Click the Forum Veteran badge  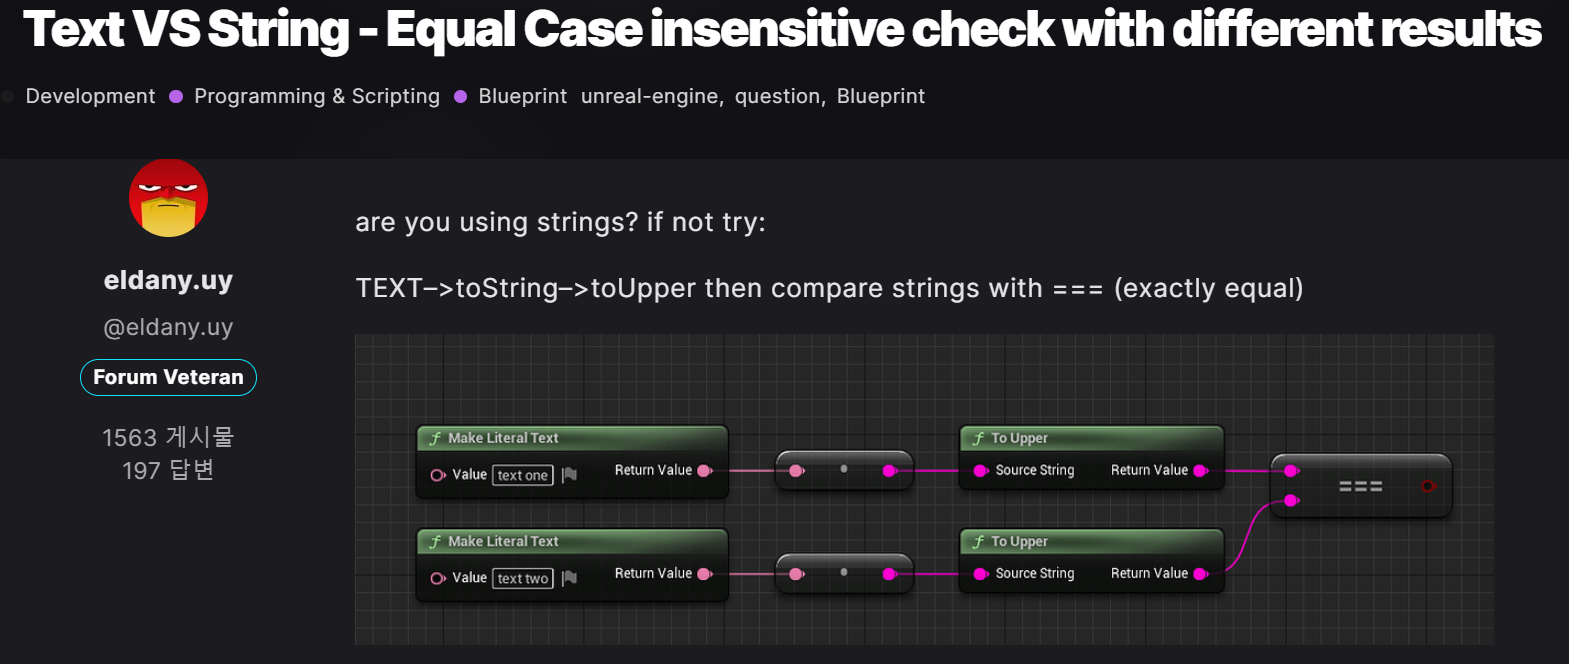click(x=168, y=377)
